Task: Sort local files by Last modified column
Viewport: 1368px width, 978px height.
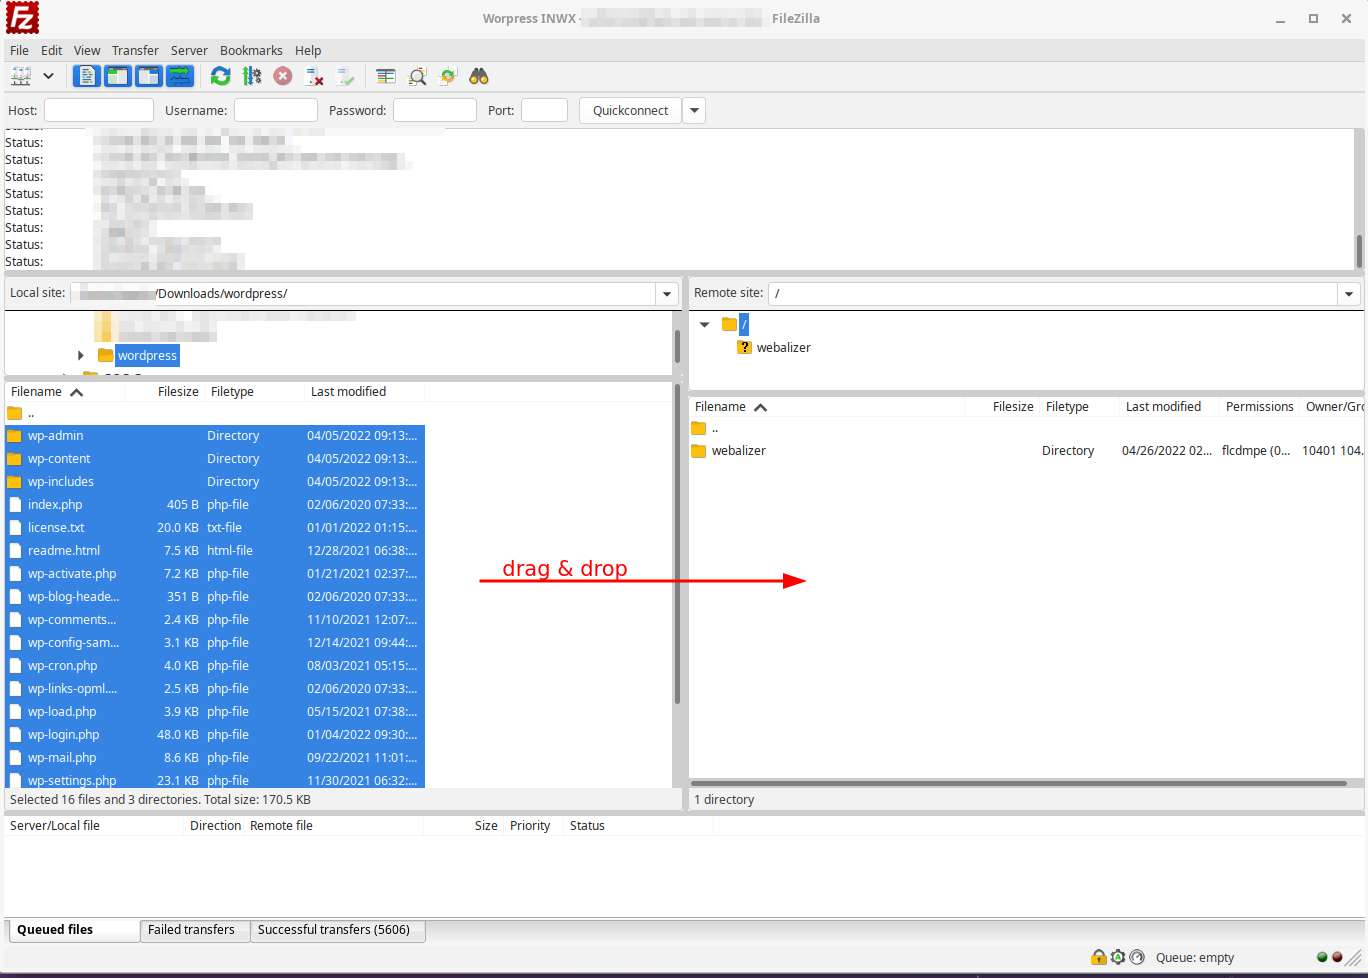Action: pos(348,392)
